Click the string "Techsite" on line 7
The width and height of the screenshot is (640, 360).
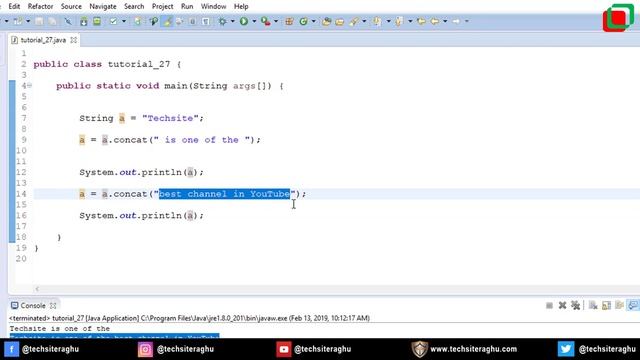[x=170, y=118]
